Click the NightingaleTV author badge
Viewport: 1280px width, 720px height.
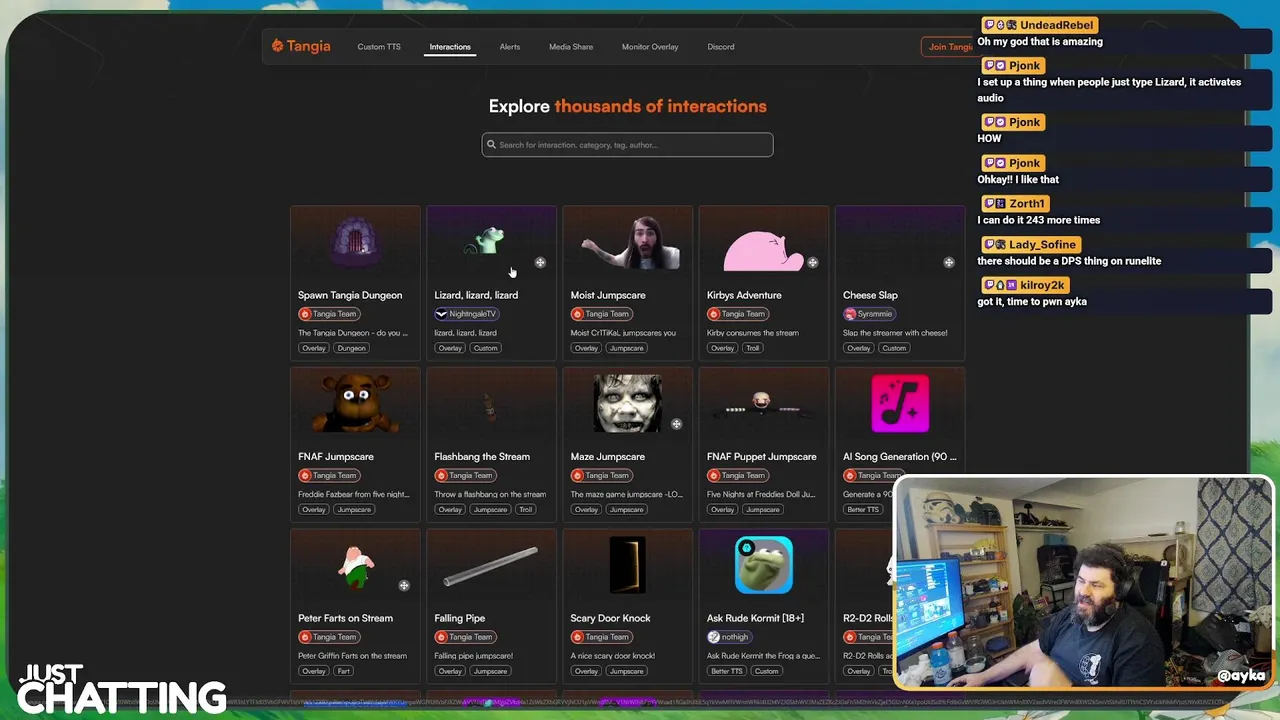tap(466, 314)
